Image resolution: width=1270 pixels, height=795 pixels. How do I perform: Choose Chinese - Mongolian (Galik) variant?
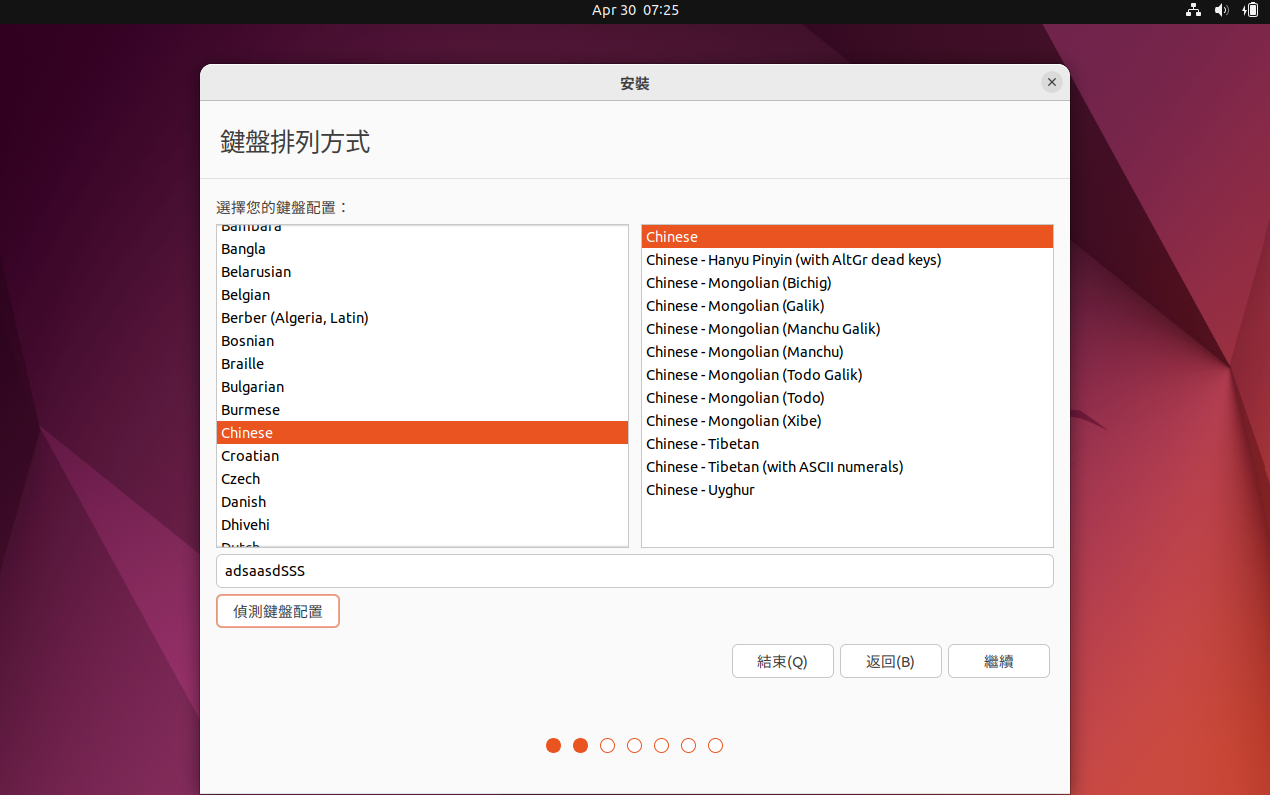[x=847, y=306]
